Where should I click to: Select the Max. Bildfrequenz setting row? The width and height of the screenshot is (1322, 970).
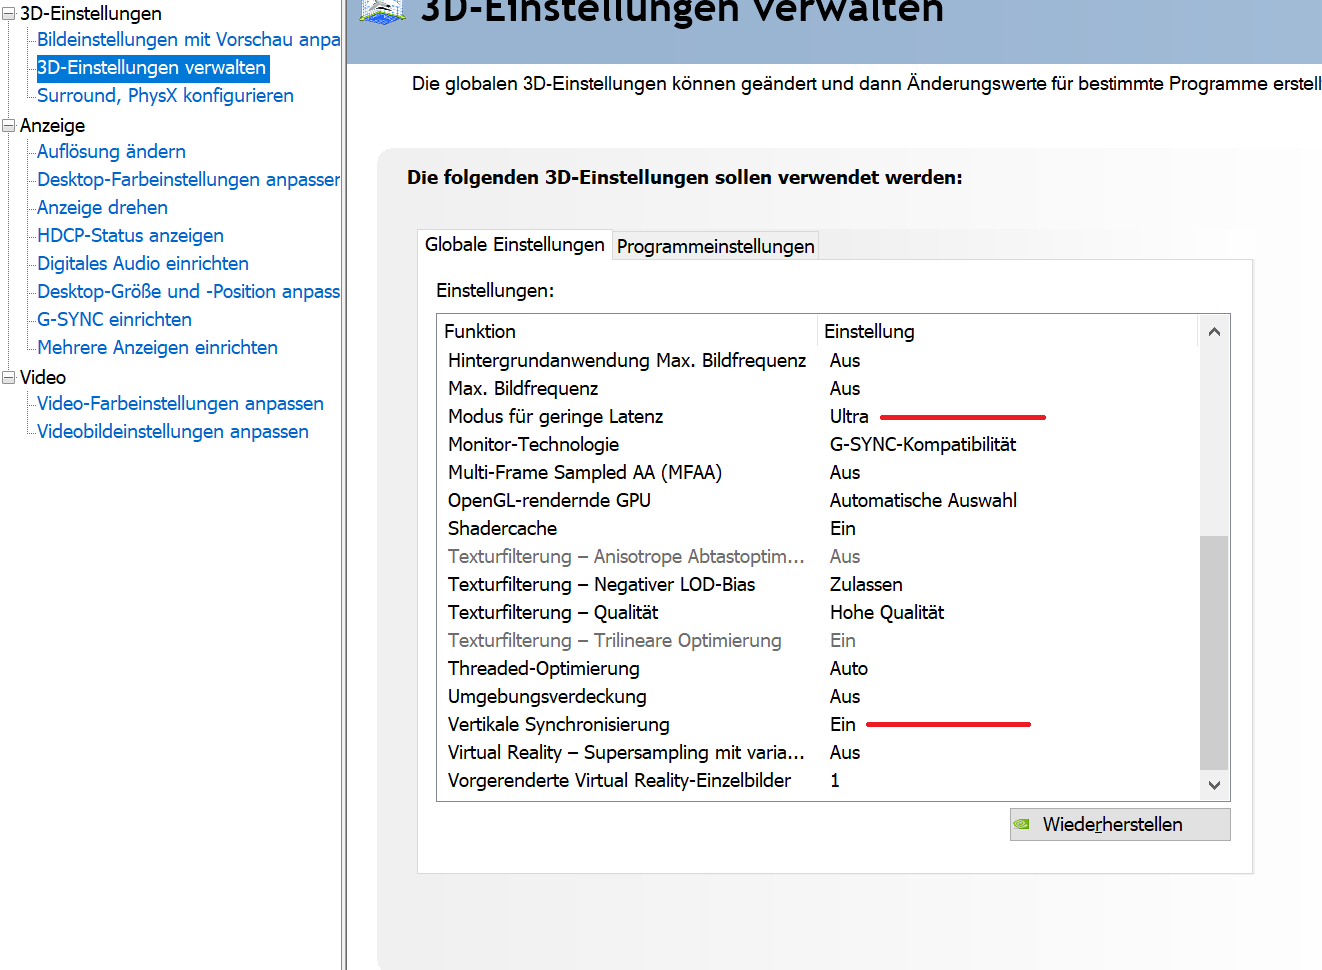pyautogui.click(x=818, y=388)
